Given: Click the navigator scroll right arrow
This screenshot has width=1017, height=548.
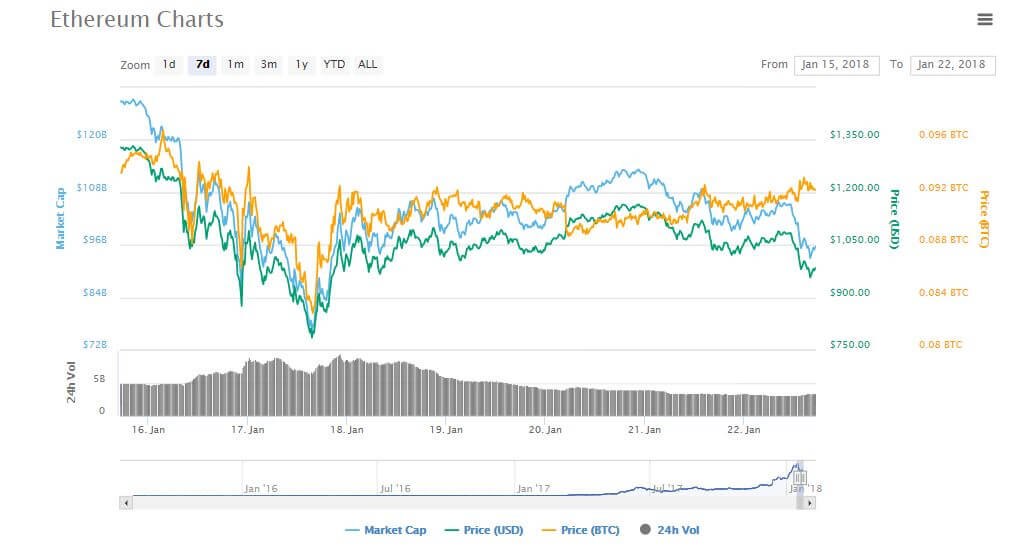Looking at the screenshot, I should click(x=809, y=503).
